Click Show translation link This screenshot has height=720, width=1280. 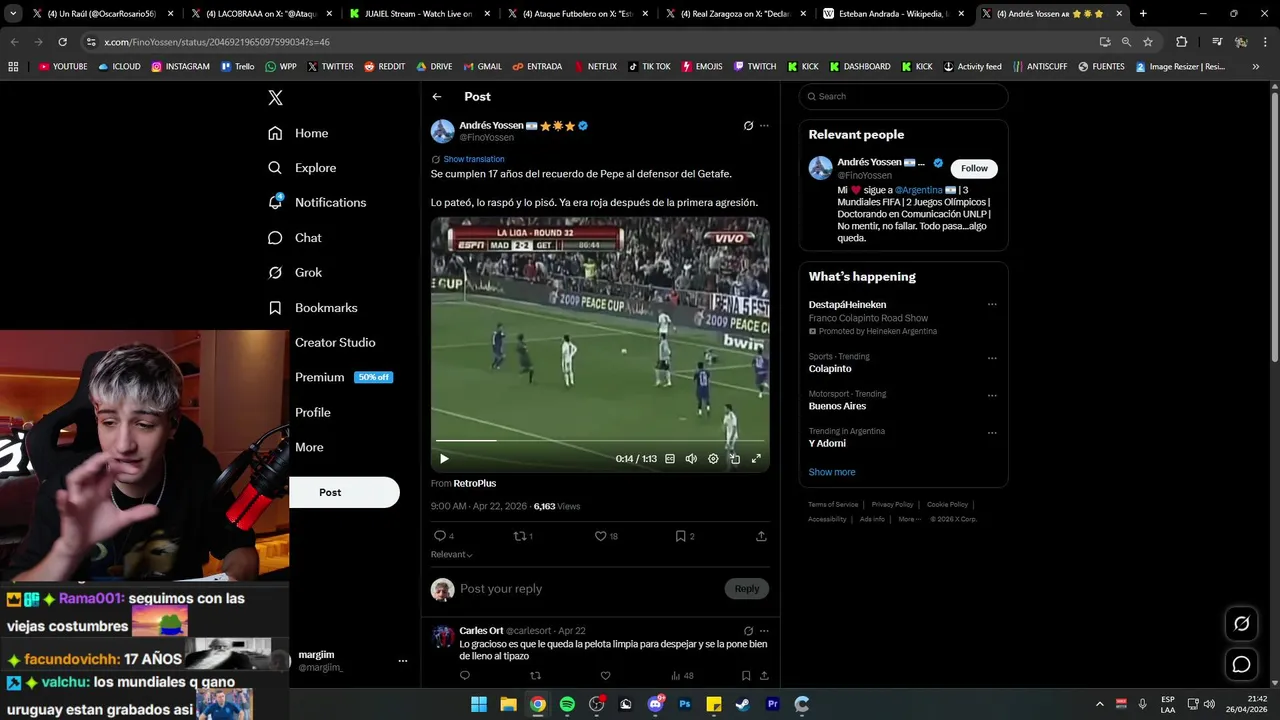click(473, 159)
